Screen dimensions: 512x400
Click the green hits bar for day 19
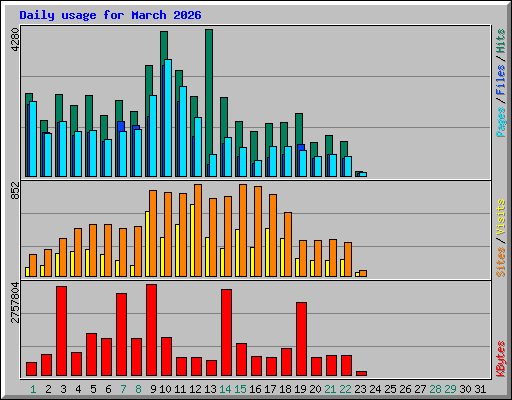(299, 129)
